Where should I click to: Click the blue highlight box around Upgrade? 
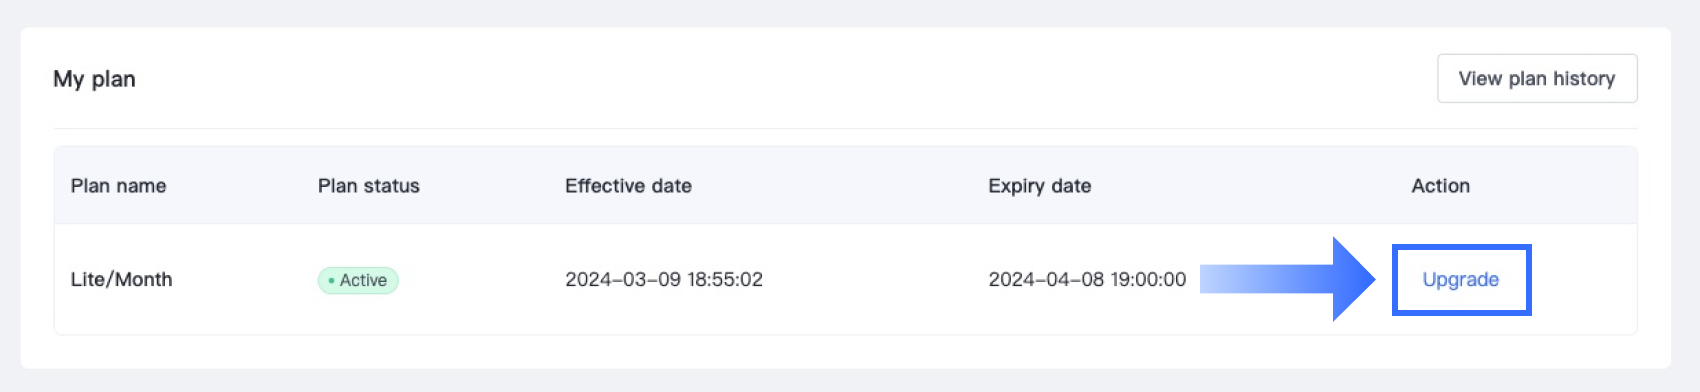(1461, 280)
